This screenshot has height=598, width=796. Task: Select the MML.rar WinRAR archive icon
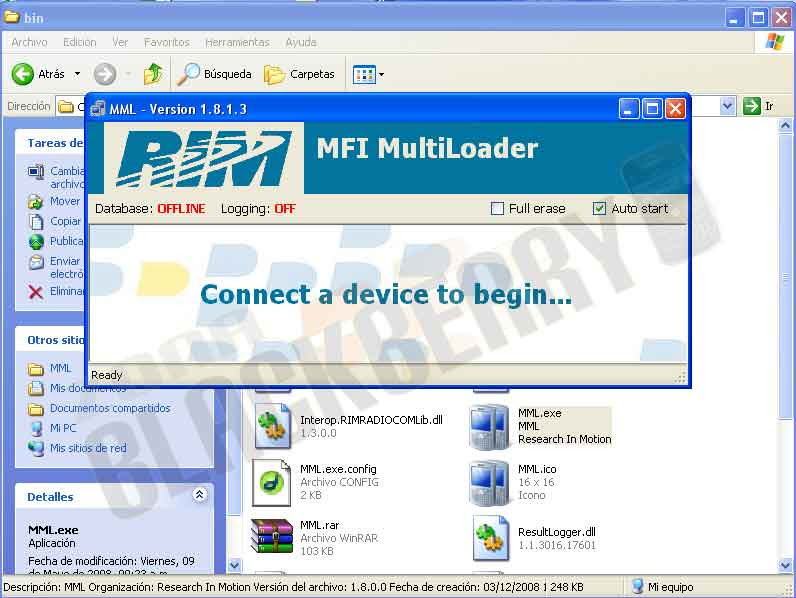[x=272, y=536]
